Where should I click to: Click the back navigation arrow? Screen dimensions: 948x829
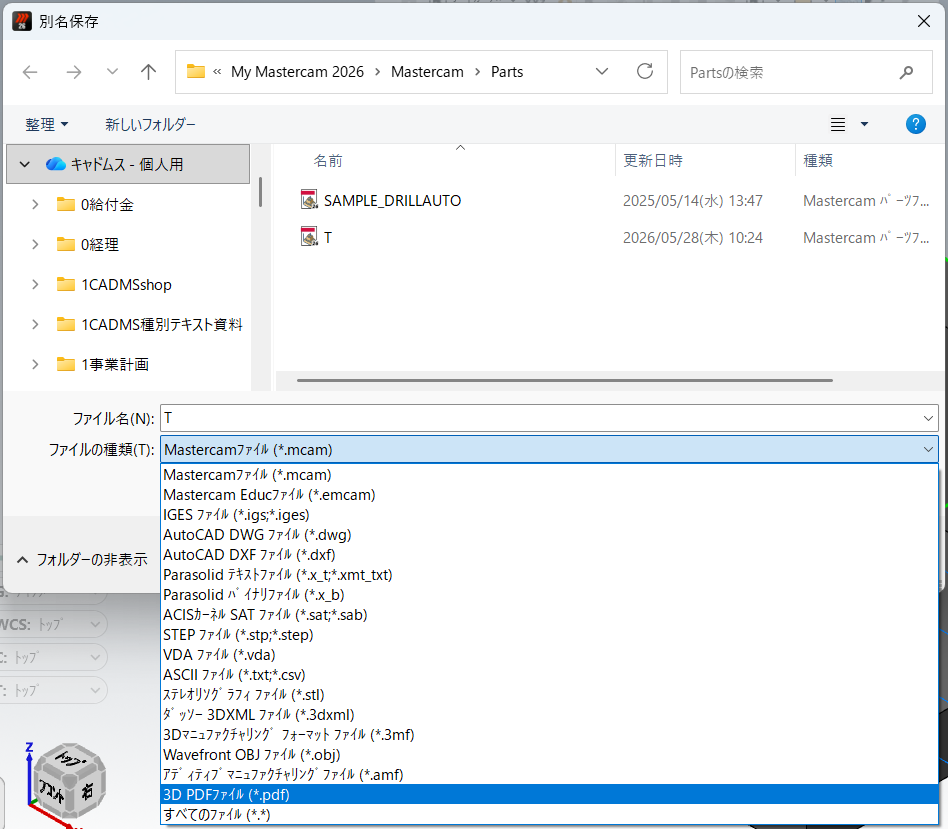(x=30, y=73)
